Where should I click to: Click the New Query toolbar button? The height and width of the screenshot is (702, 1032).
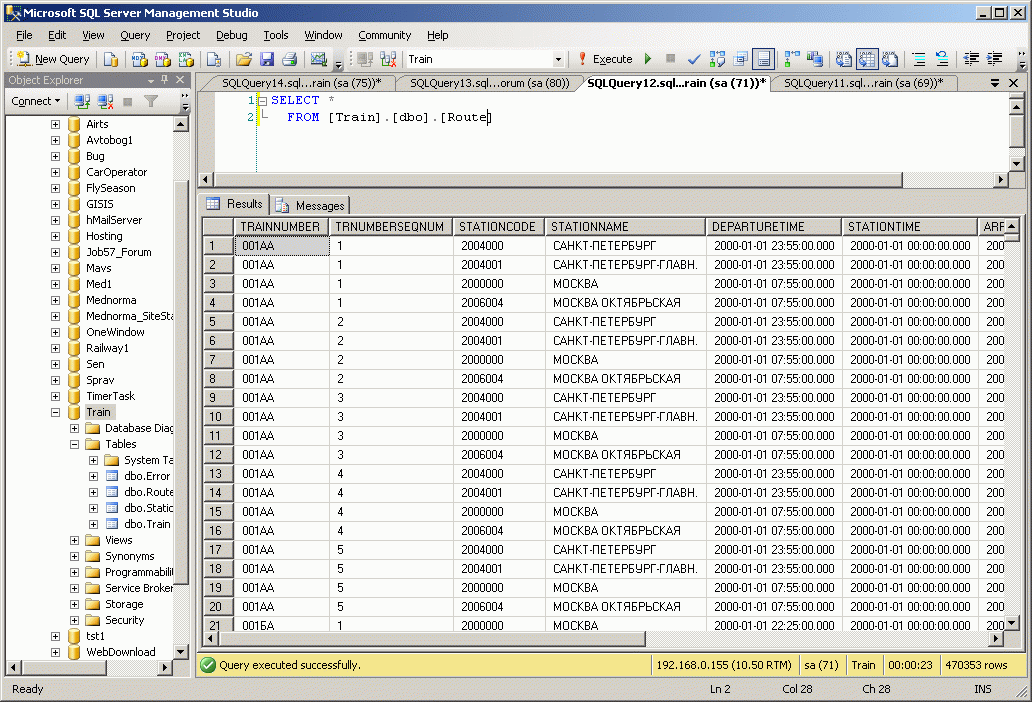(54, 59)
